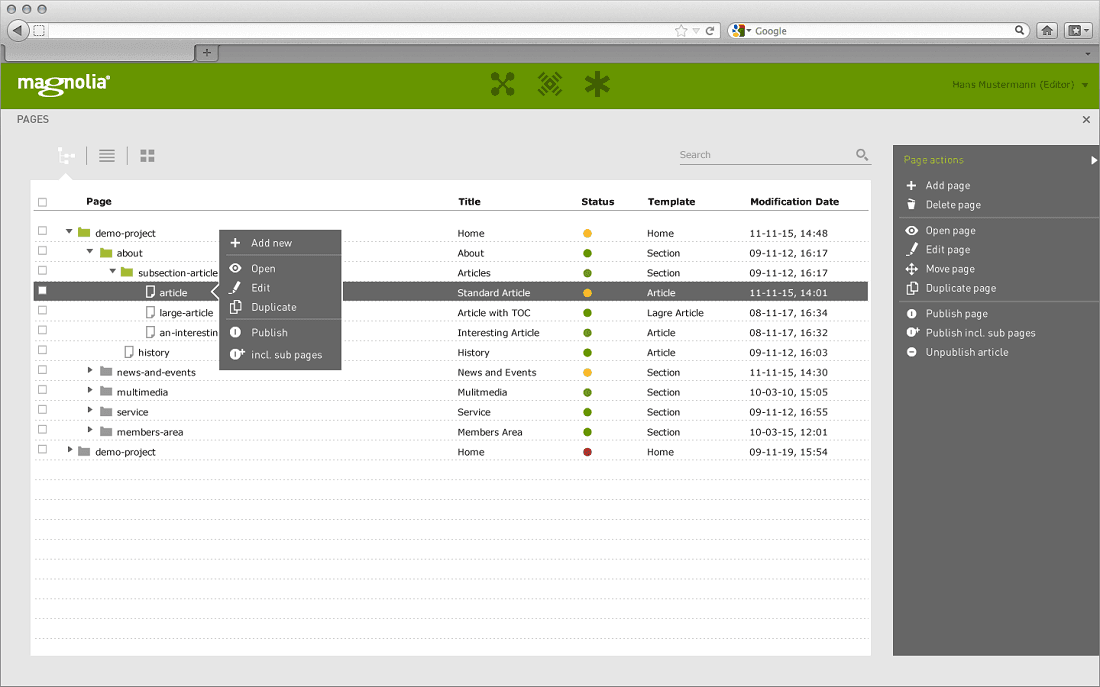Switch to tree view in Pages toolbar
Image resolution: width=1100 pixels, height=687 pixels.
point(66,155)
